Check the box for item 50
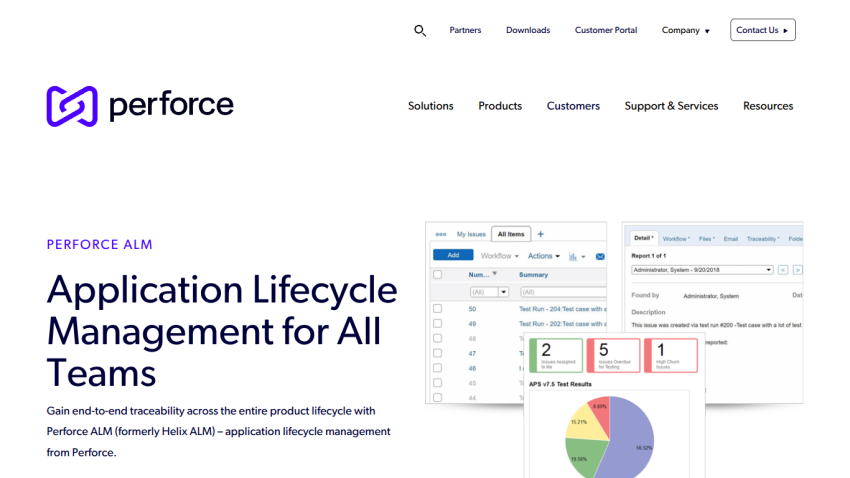This screenshot has height=478, width=850. 437,308
